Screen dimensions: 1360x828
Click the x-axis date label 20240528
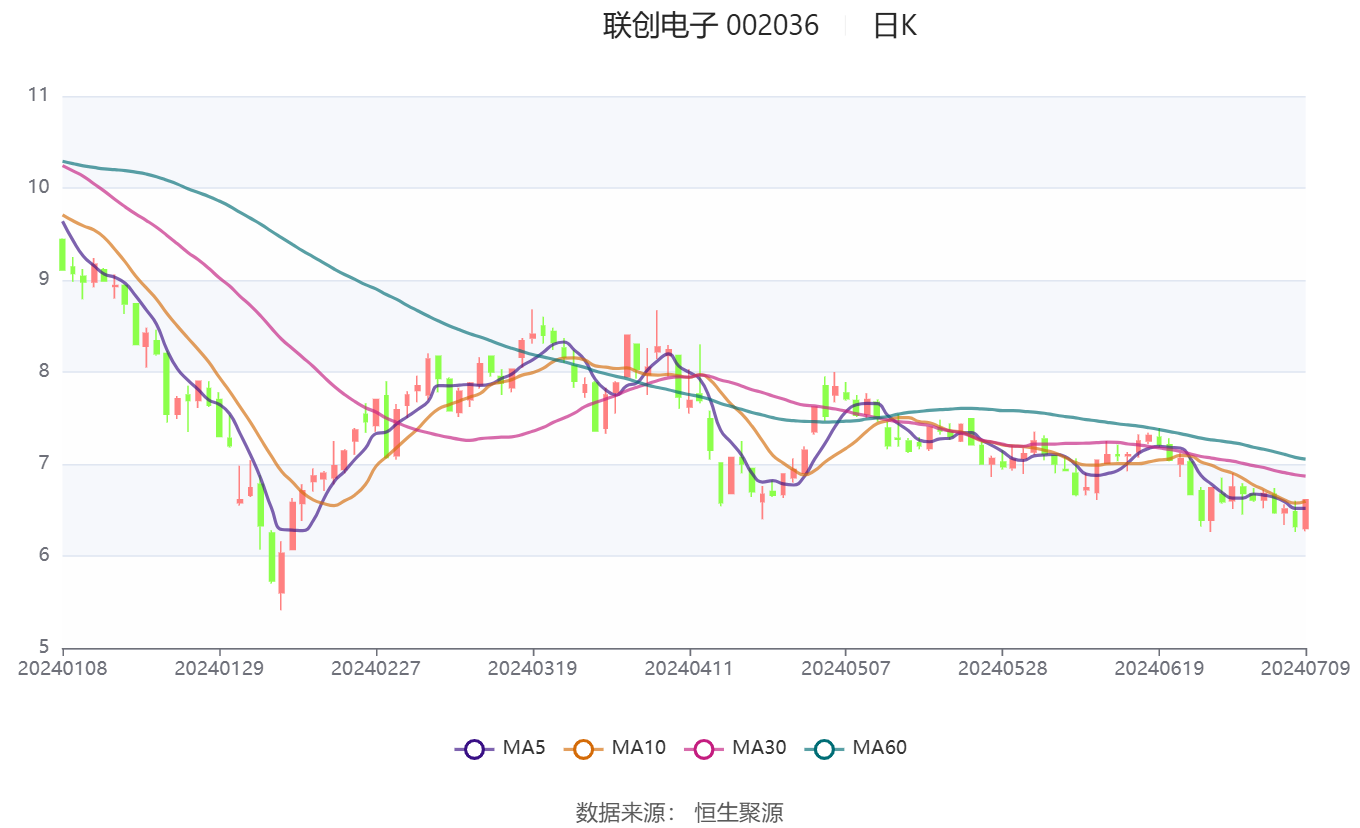pos(1002,668)
